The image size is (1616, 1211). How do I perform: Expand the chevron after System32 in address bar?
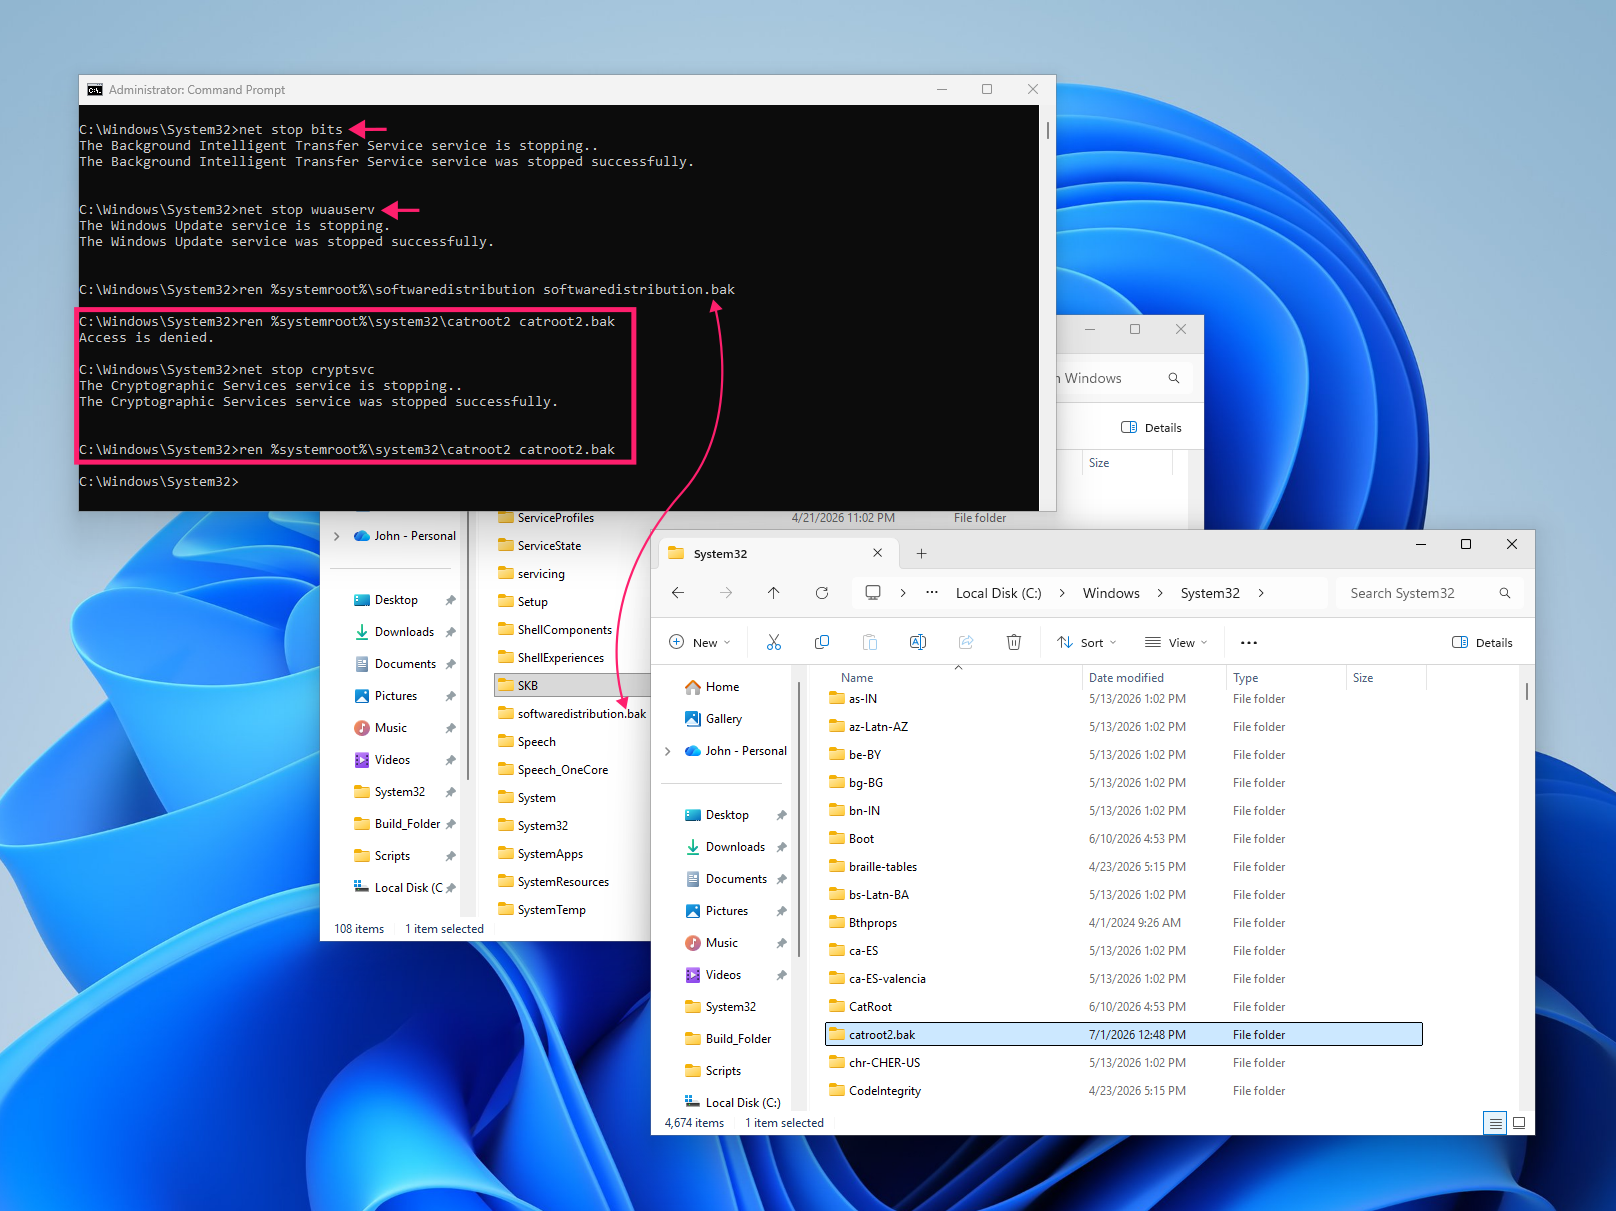[x=1261, y=593]
